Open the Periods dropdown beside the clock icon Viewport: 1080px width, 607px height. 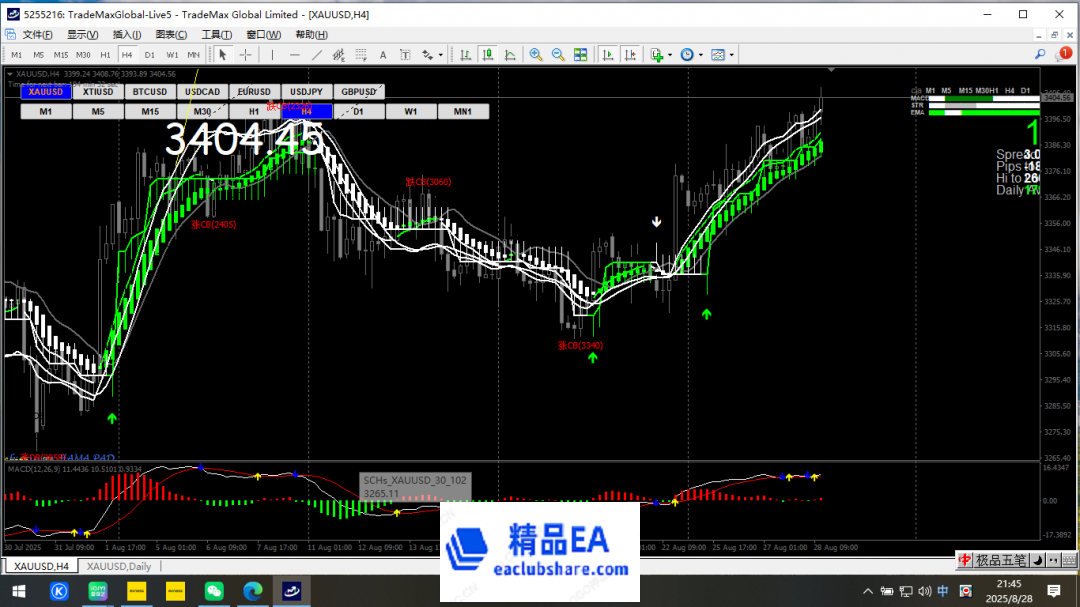(700, 54)
